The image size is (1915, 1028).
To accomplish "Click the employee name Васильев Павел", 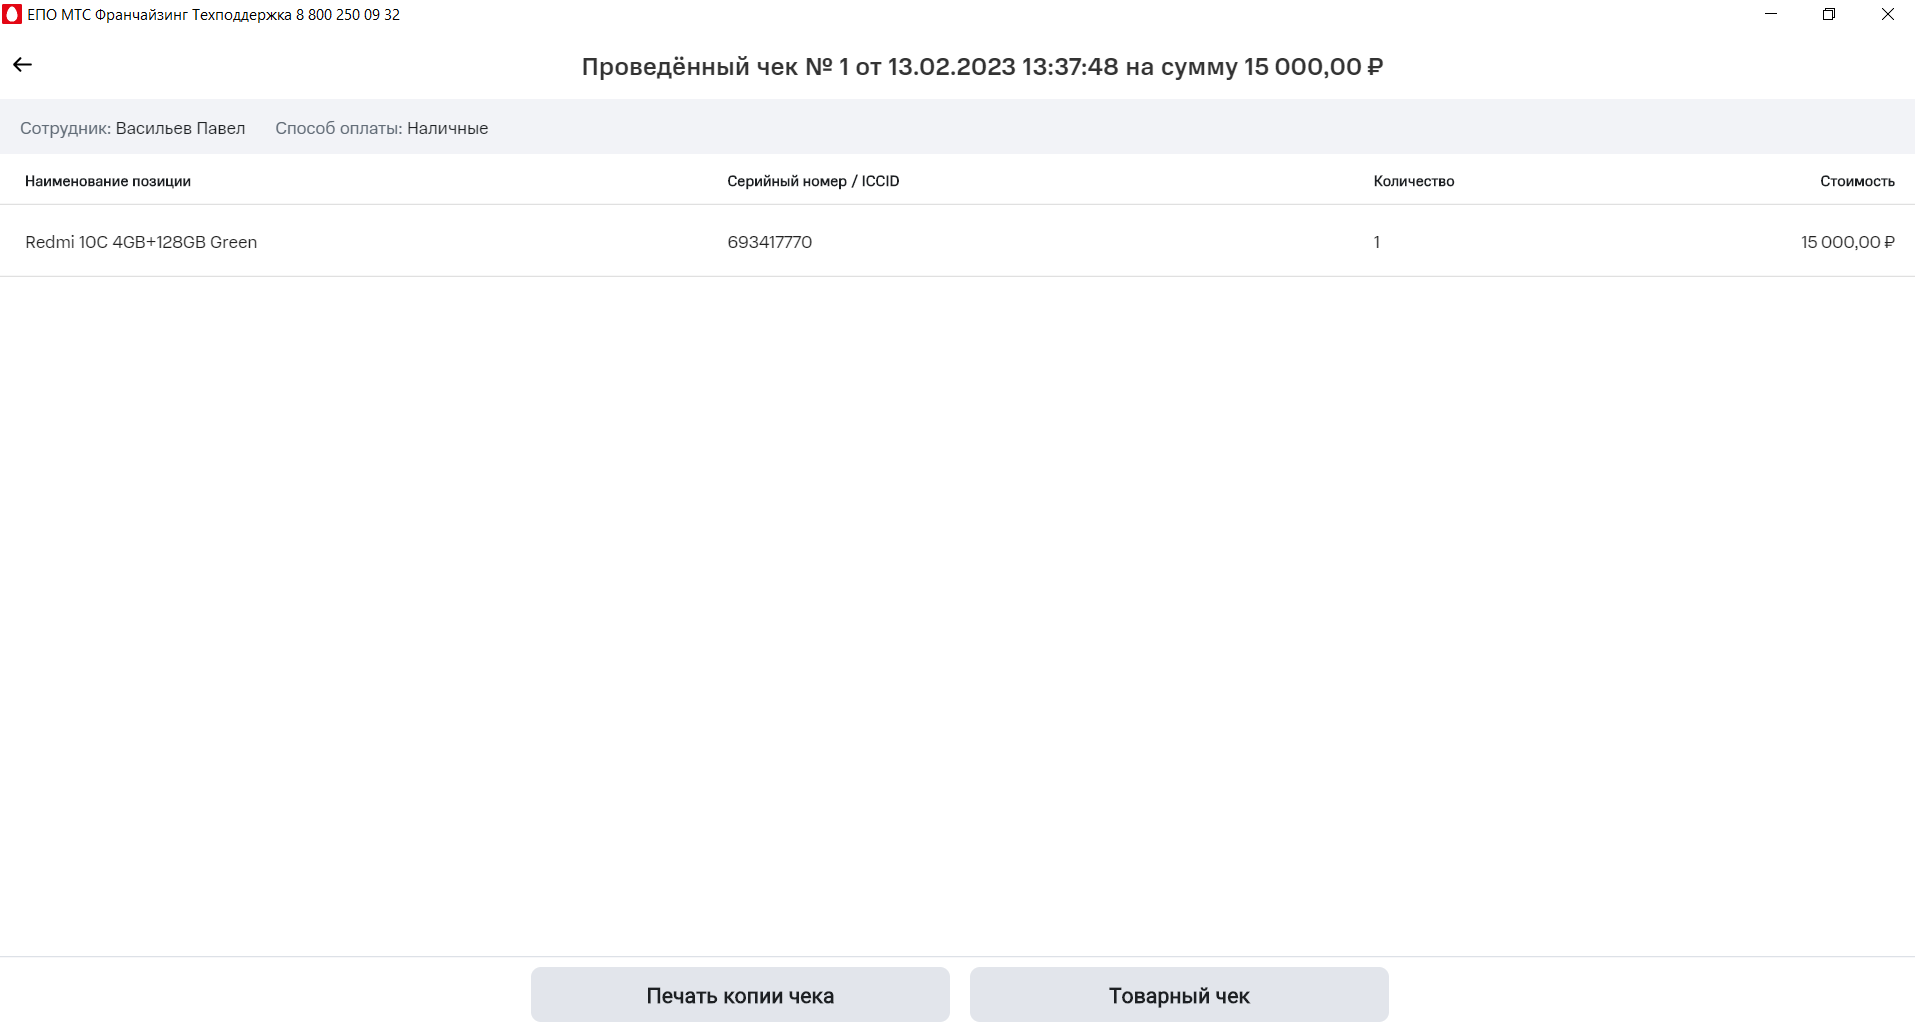I will point(180,128).
